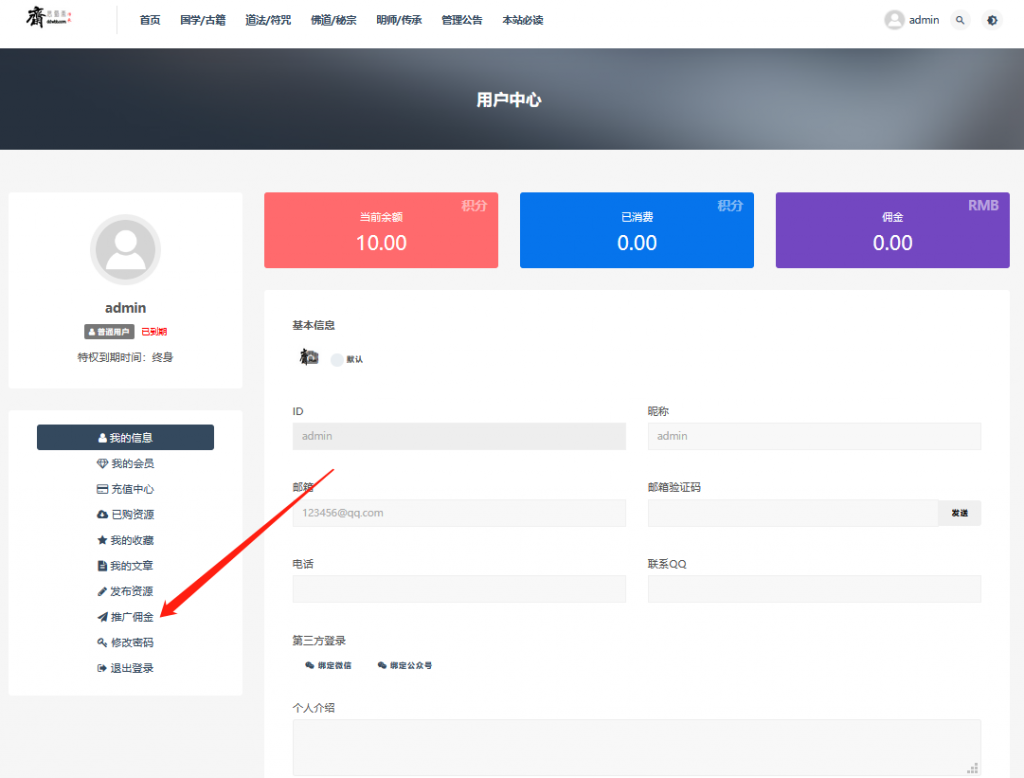The height and width of the screenshot is (778, 1024).
Task: Click the 绑定微信 link
Action: pyautogui.click(x=328, y=665)
